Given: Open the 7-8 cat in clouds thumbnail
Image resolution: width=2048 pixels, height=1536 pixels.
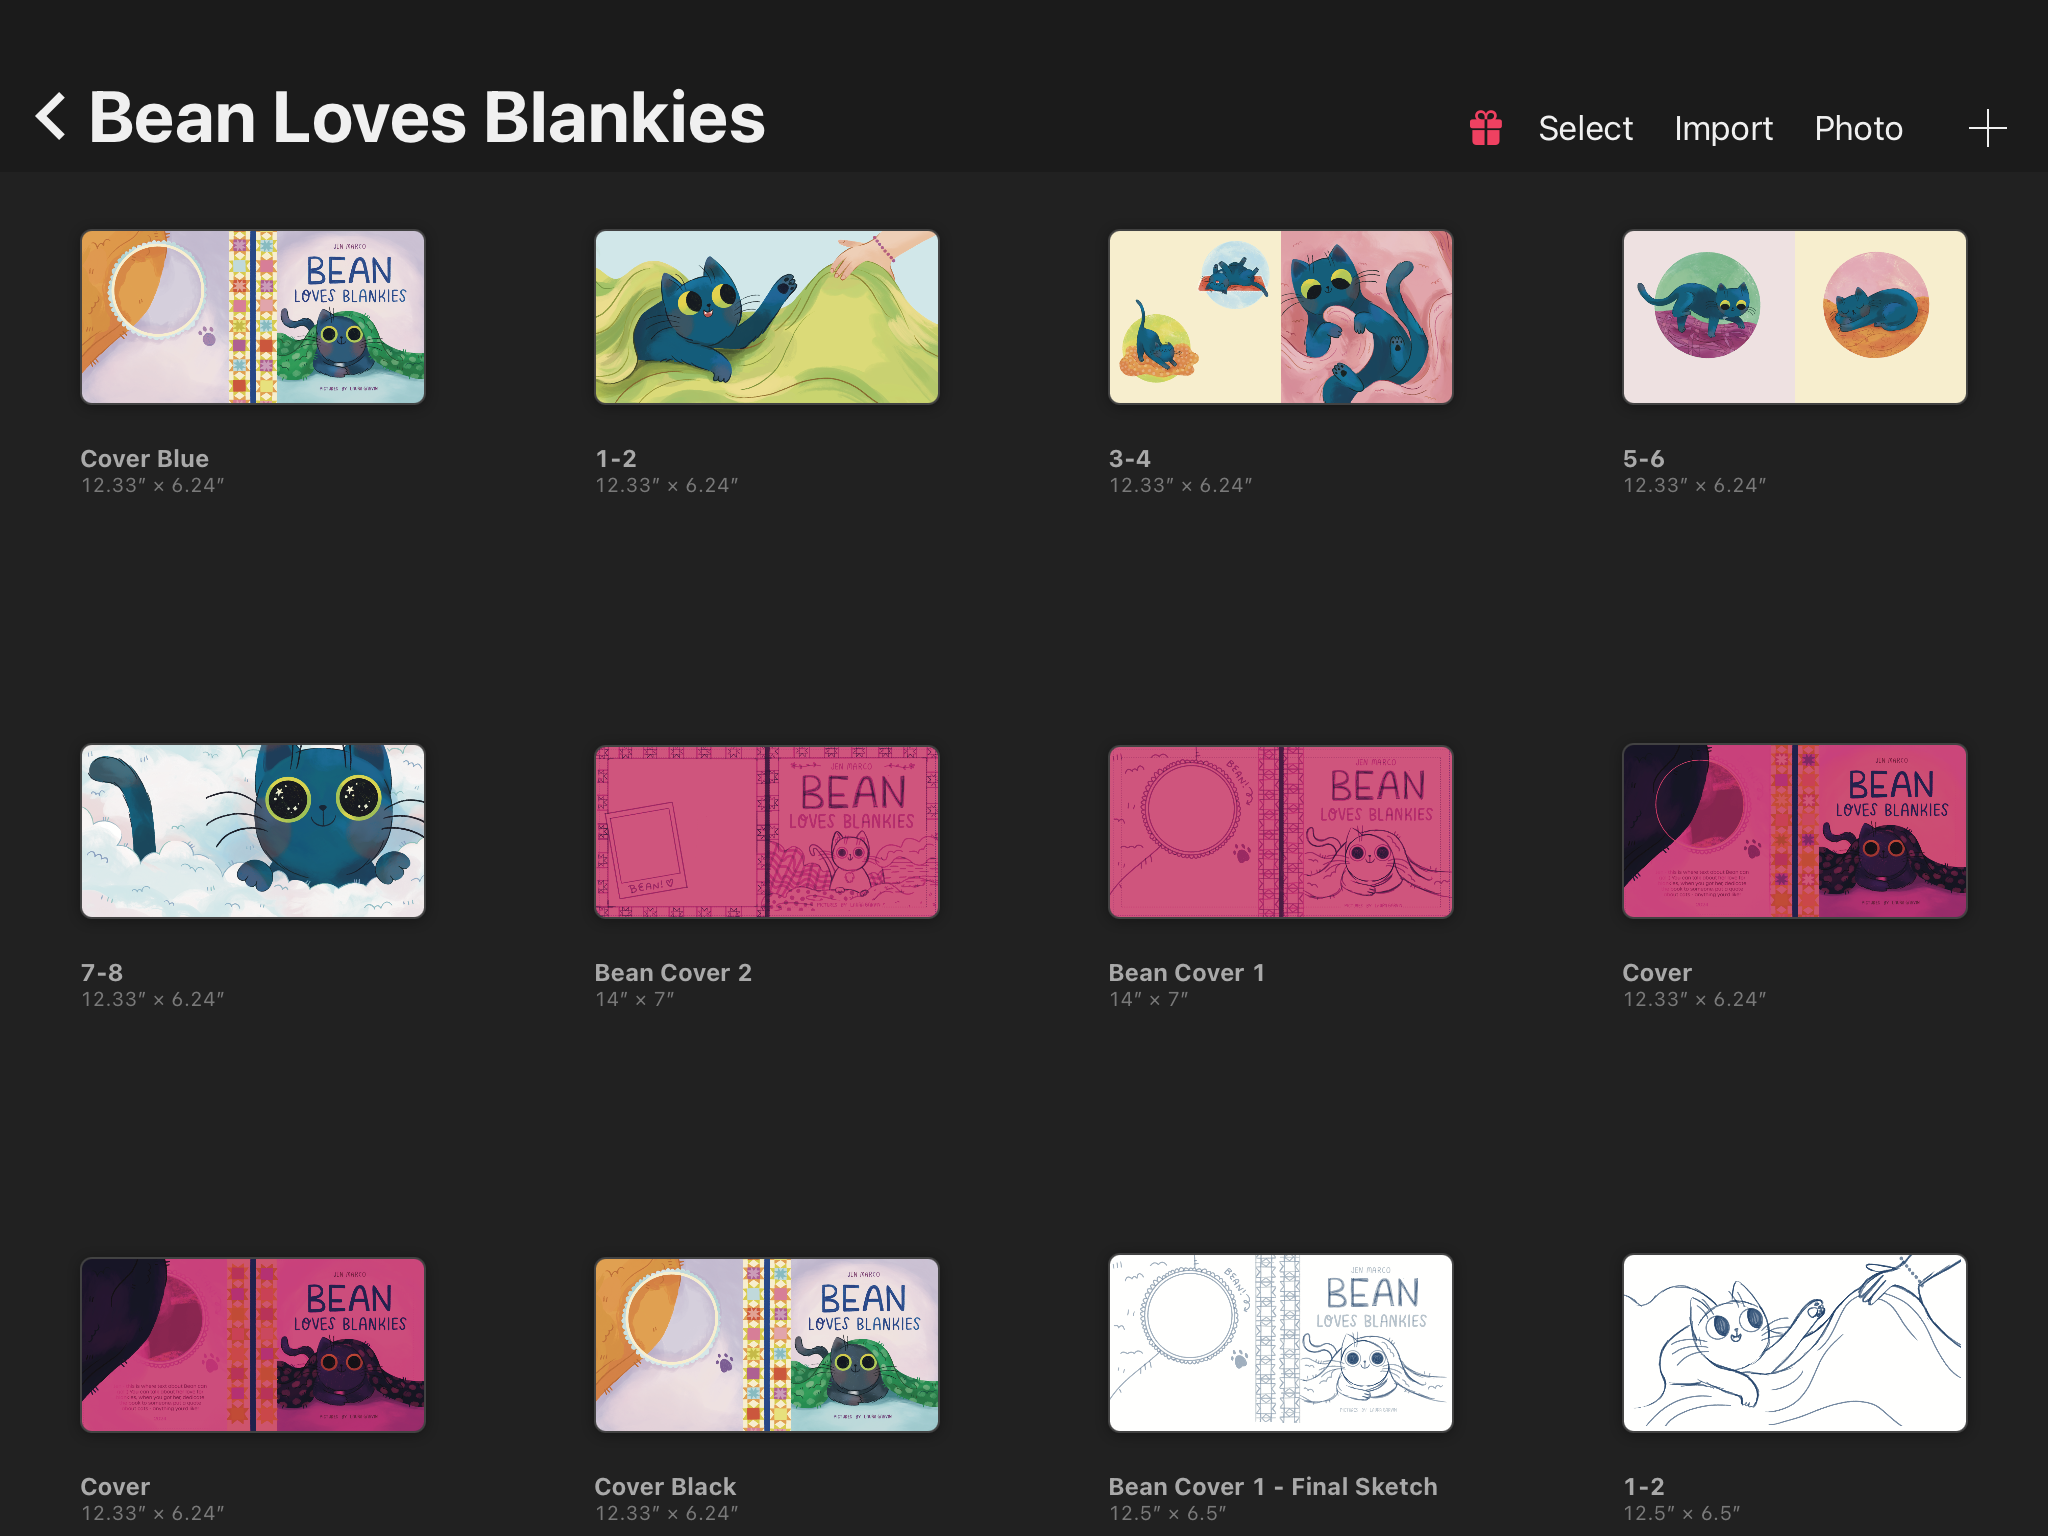Looking at the screenshot, I should click(253, 831).
